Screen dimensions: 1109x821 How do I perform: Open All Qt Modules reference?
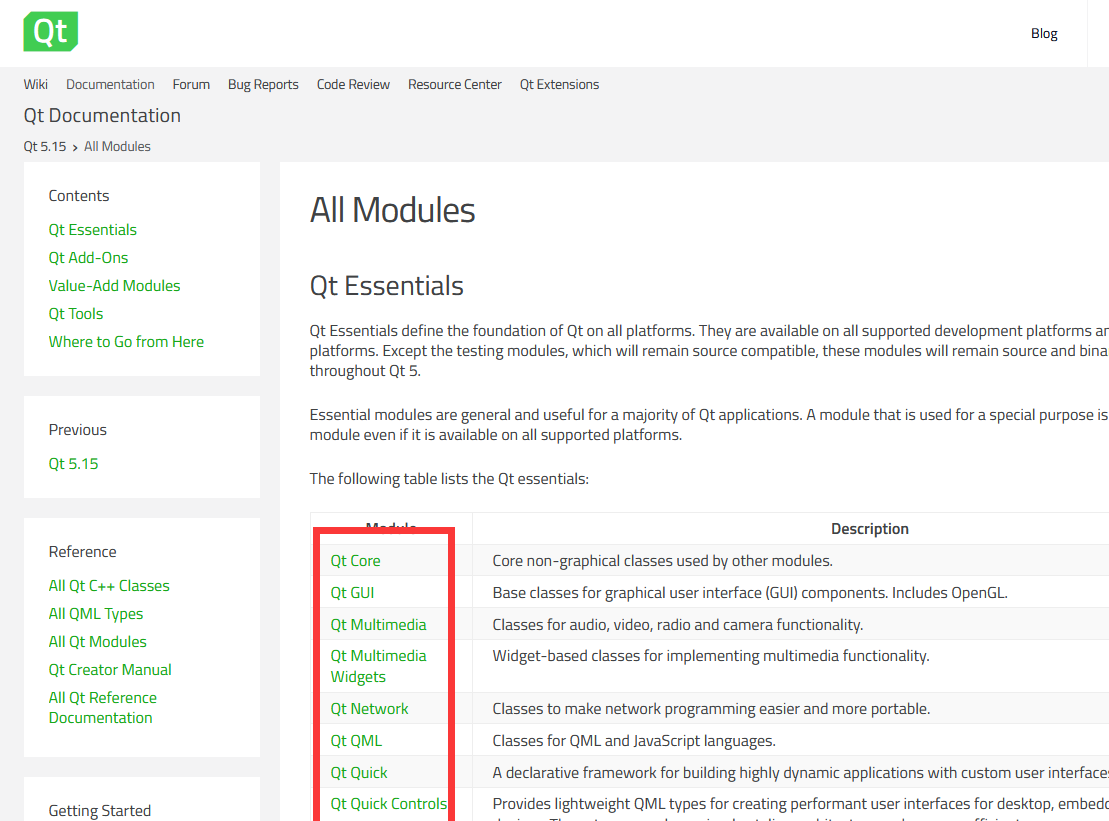(98, 641)
